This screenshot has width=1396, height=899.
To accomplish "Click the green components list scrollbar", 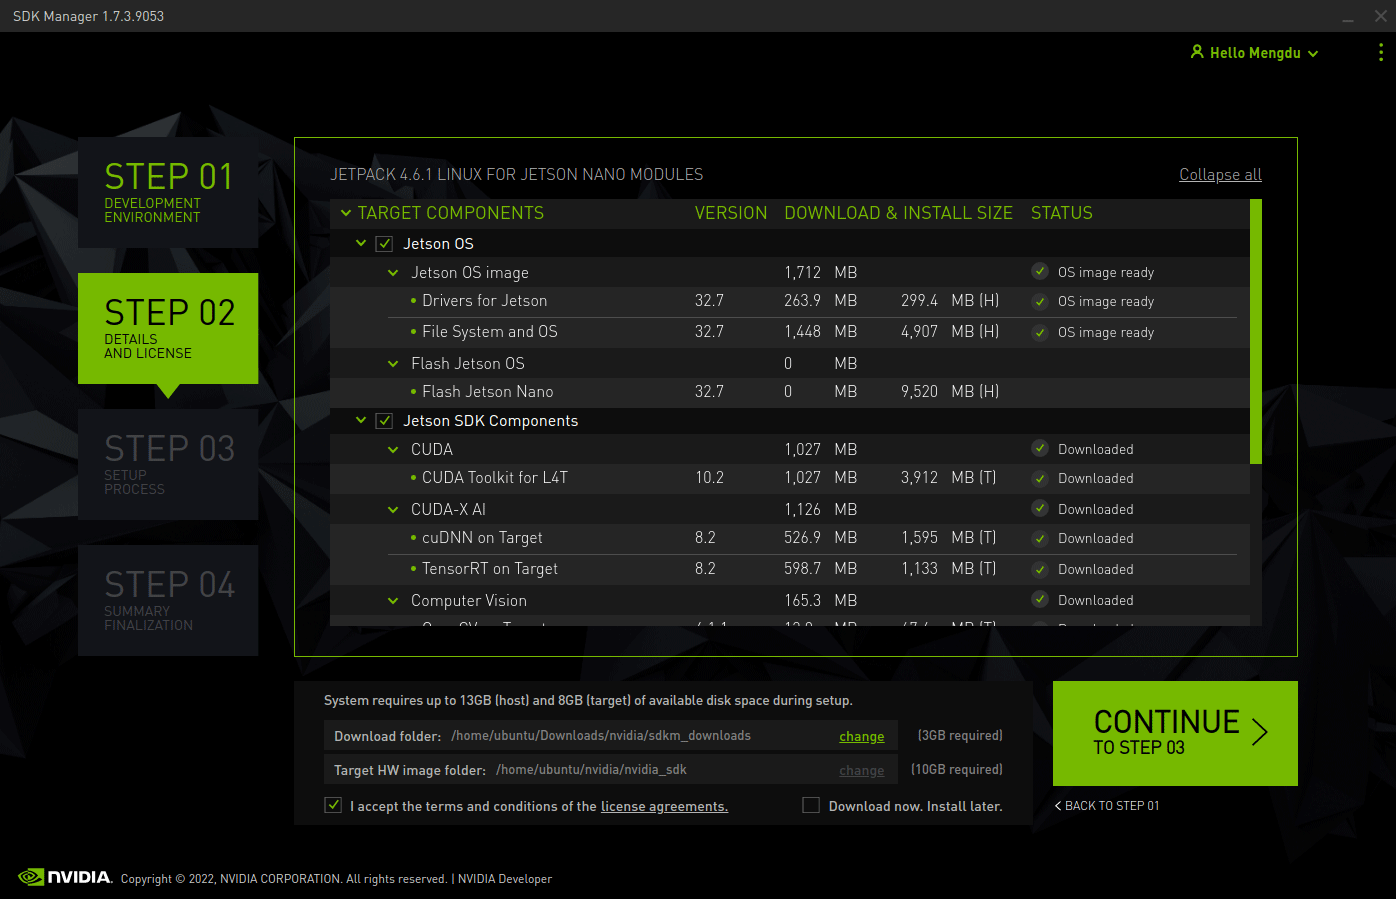I will pyautogui.click(x=1256, y=331).
